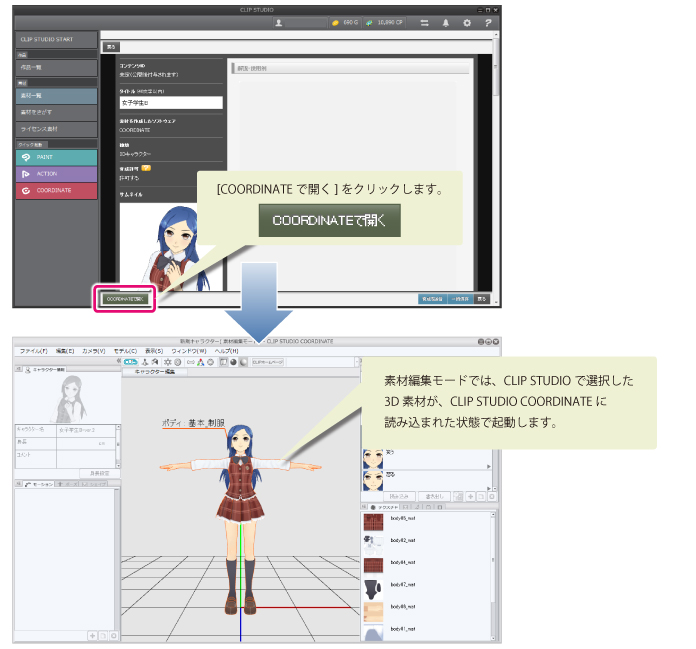Open the モデル(C) menu
The image size is (696, 649).
coord(126,351)
